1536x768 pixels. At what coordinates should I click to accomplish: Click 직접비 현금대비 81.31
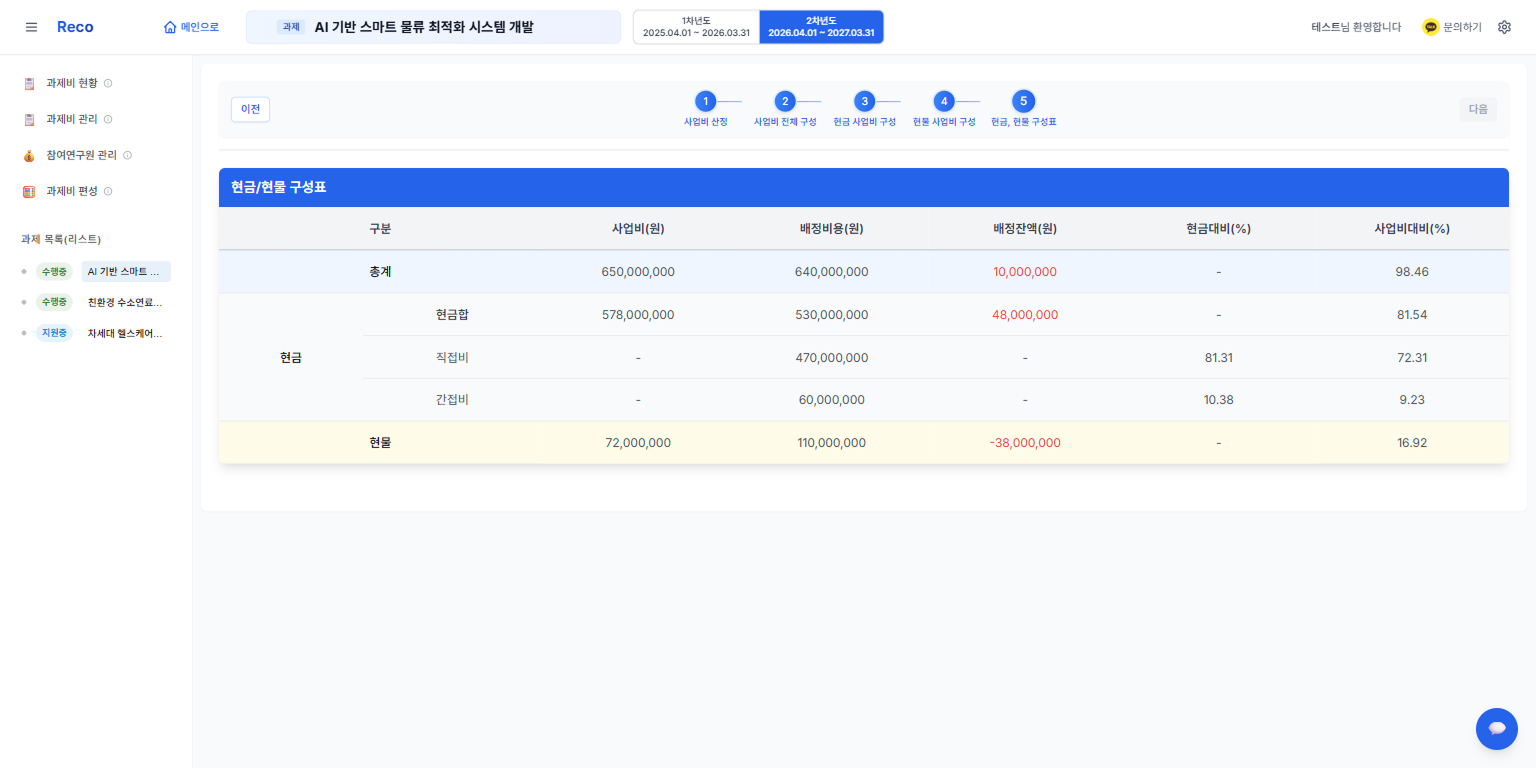1218,358
